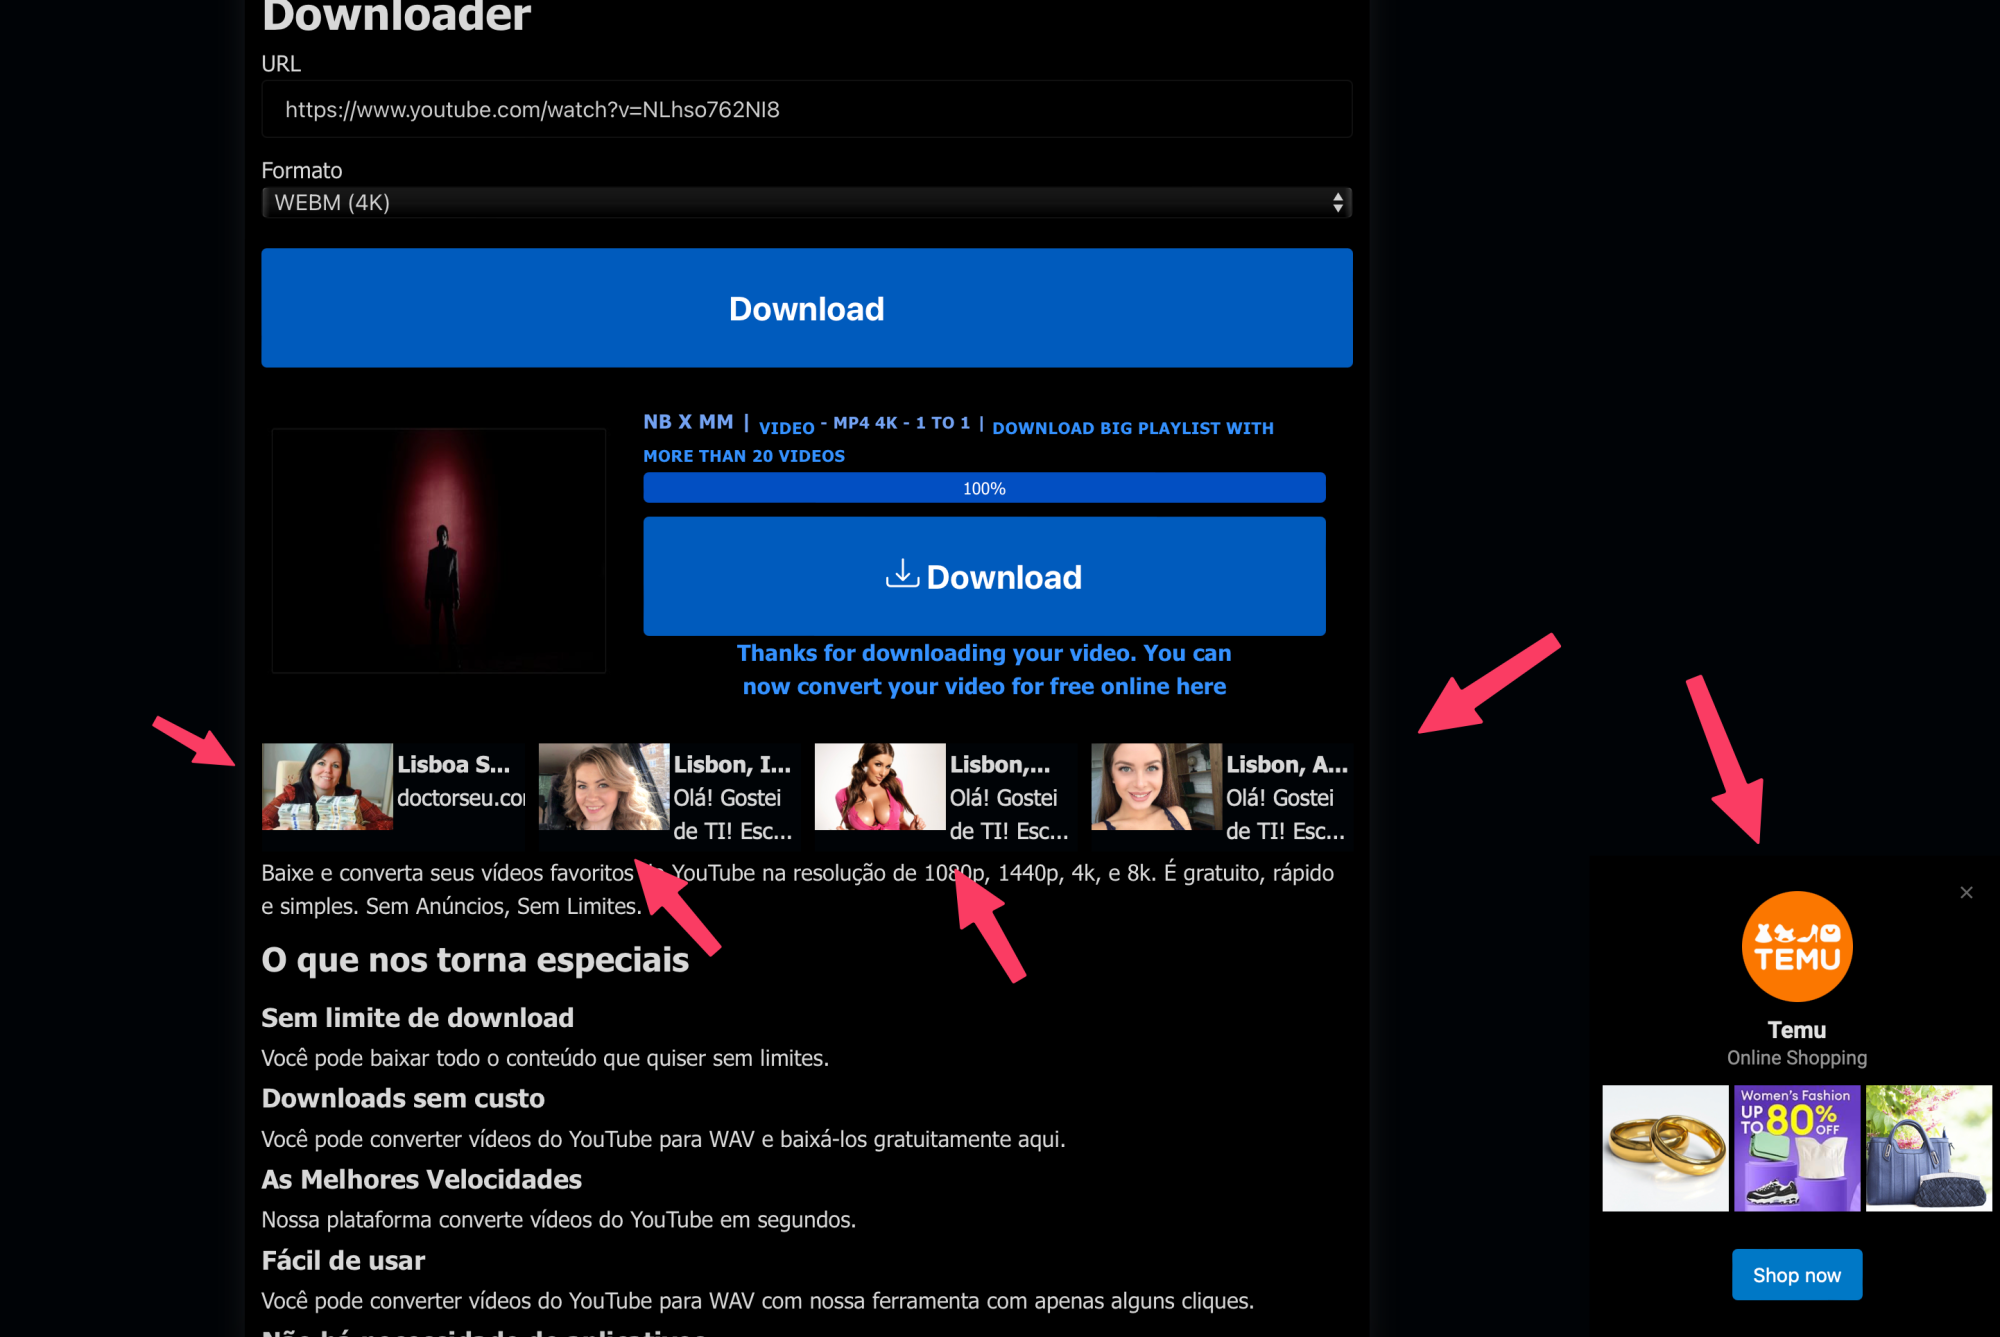Click the VIDEO link in title row
The height and width of the screenshot is (1337, 2000).
pyautogui.click(x=786, y=428)
